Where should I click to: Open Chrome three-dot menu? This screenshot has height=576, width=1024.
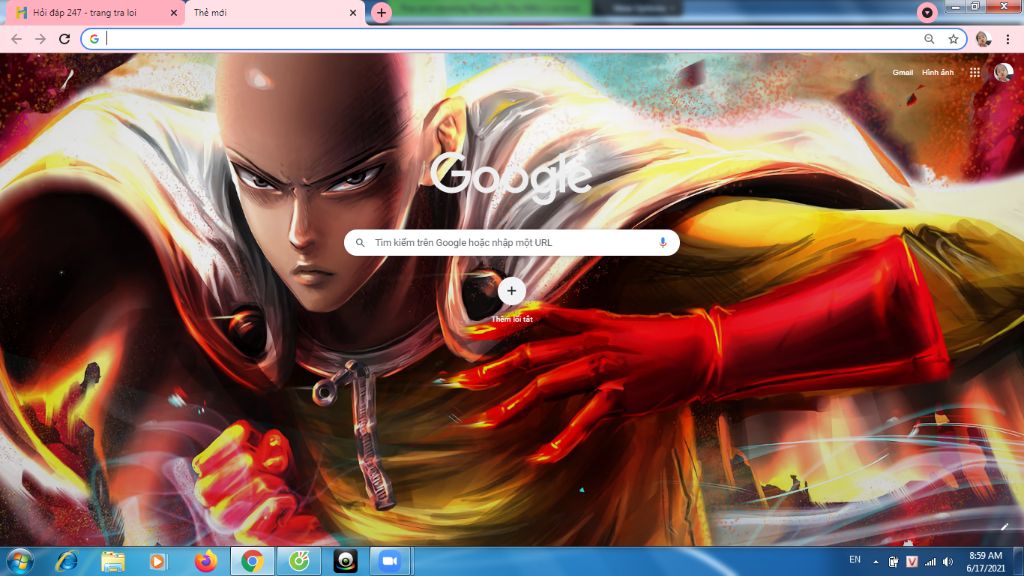pyautogui.click(x=1008, y=39)
